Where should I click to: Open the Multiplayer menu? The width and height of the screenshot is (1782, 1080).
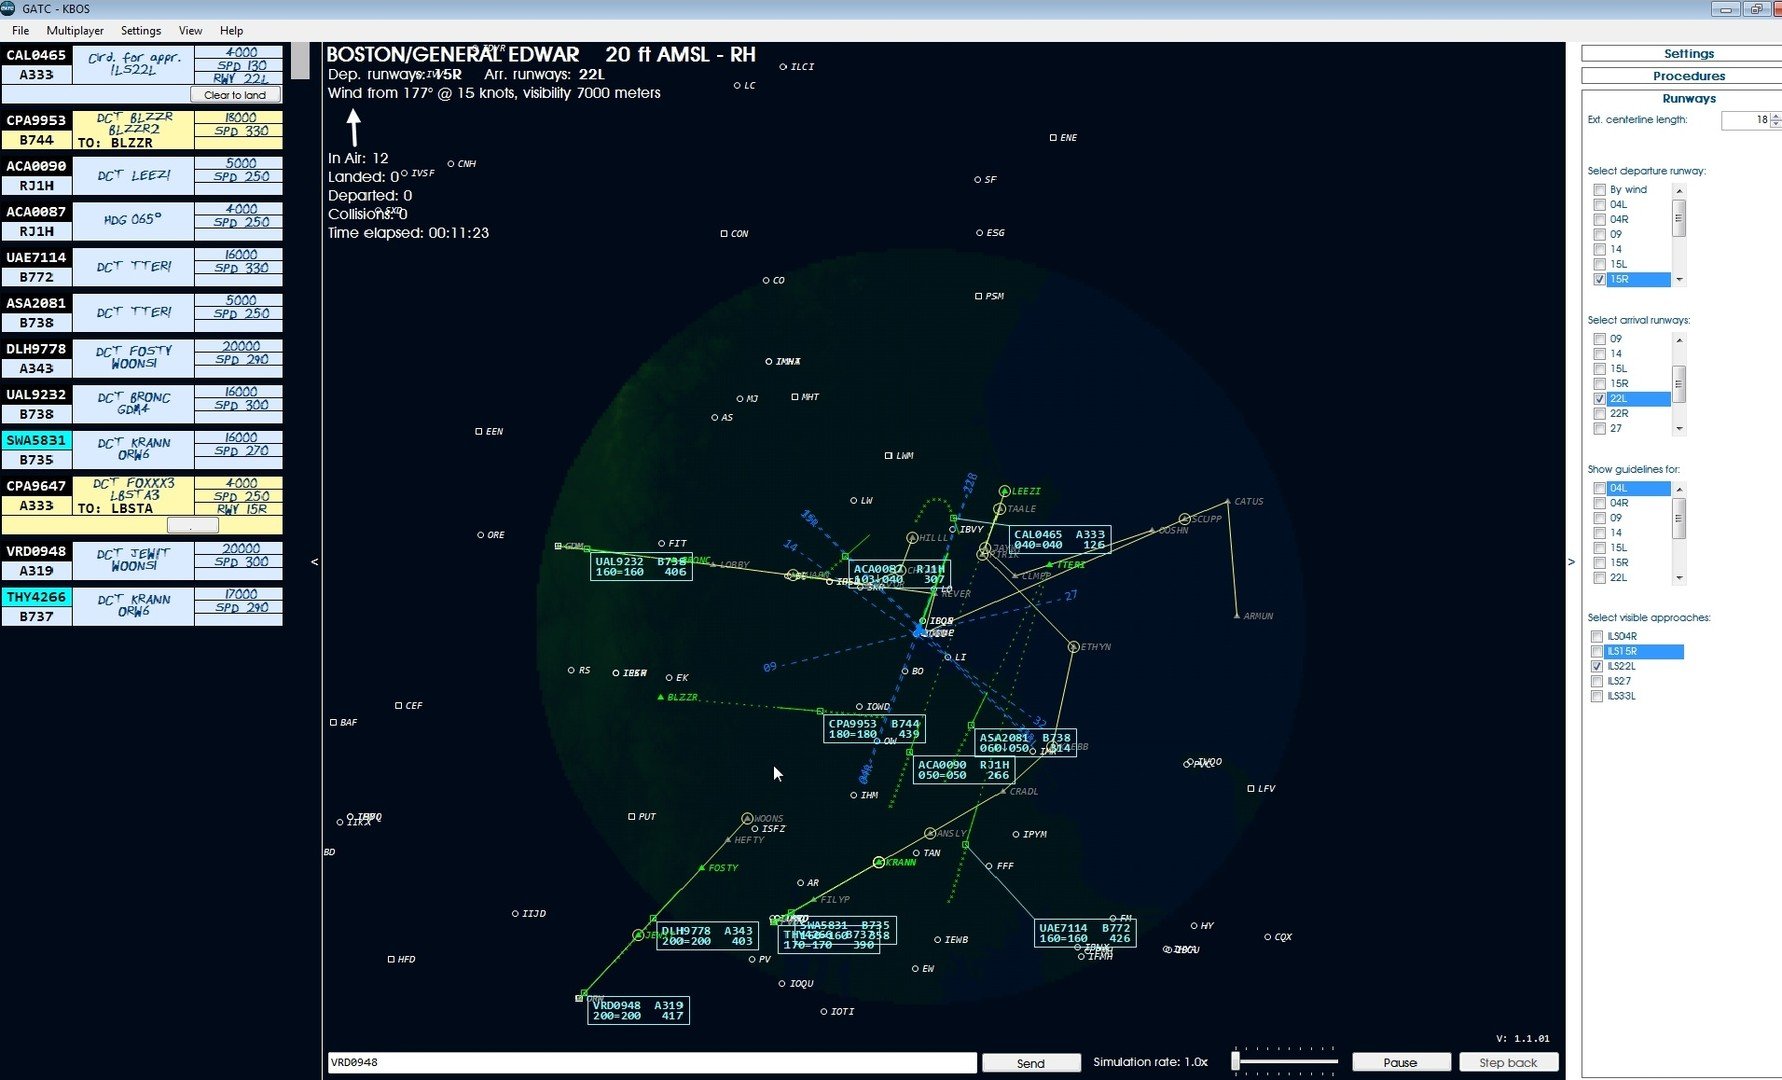tap(75, 30)
